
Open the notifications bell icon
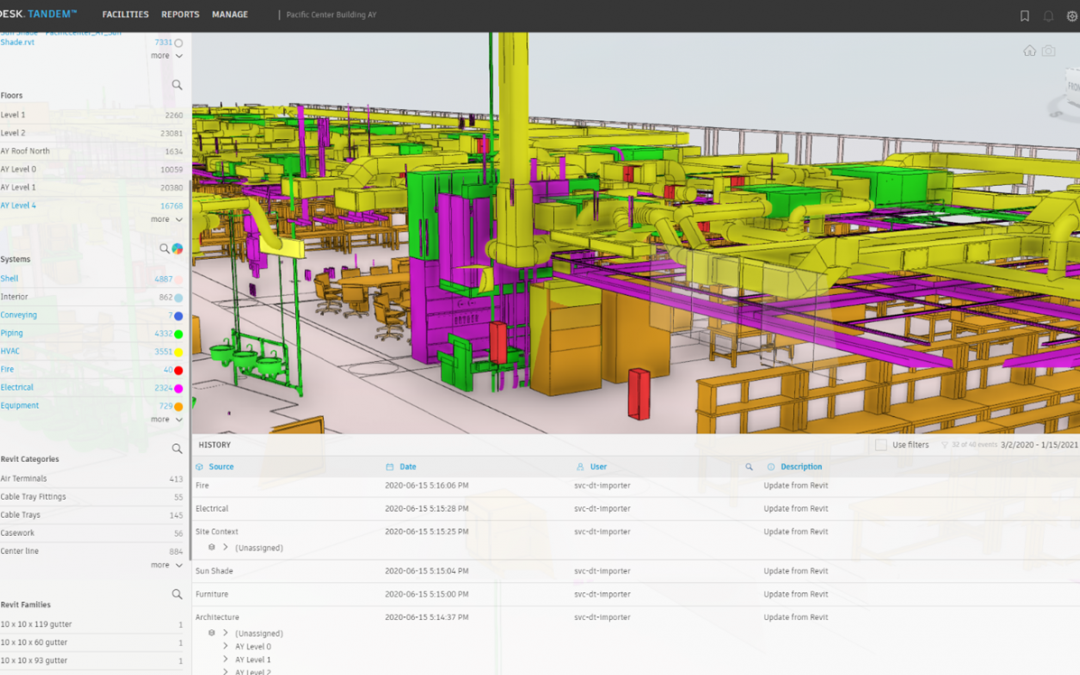[1048, 16]
